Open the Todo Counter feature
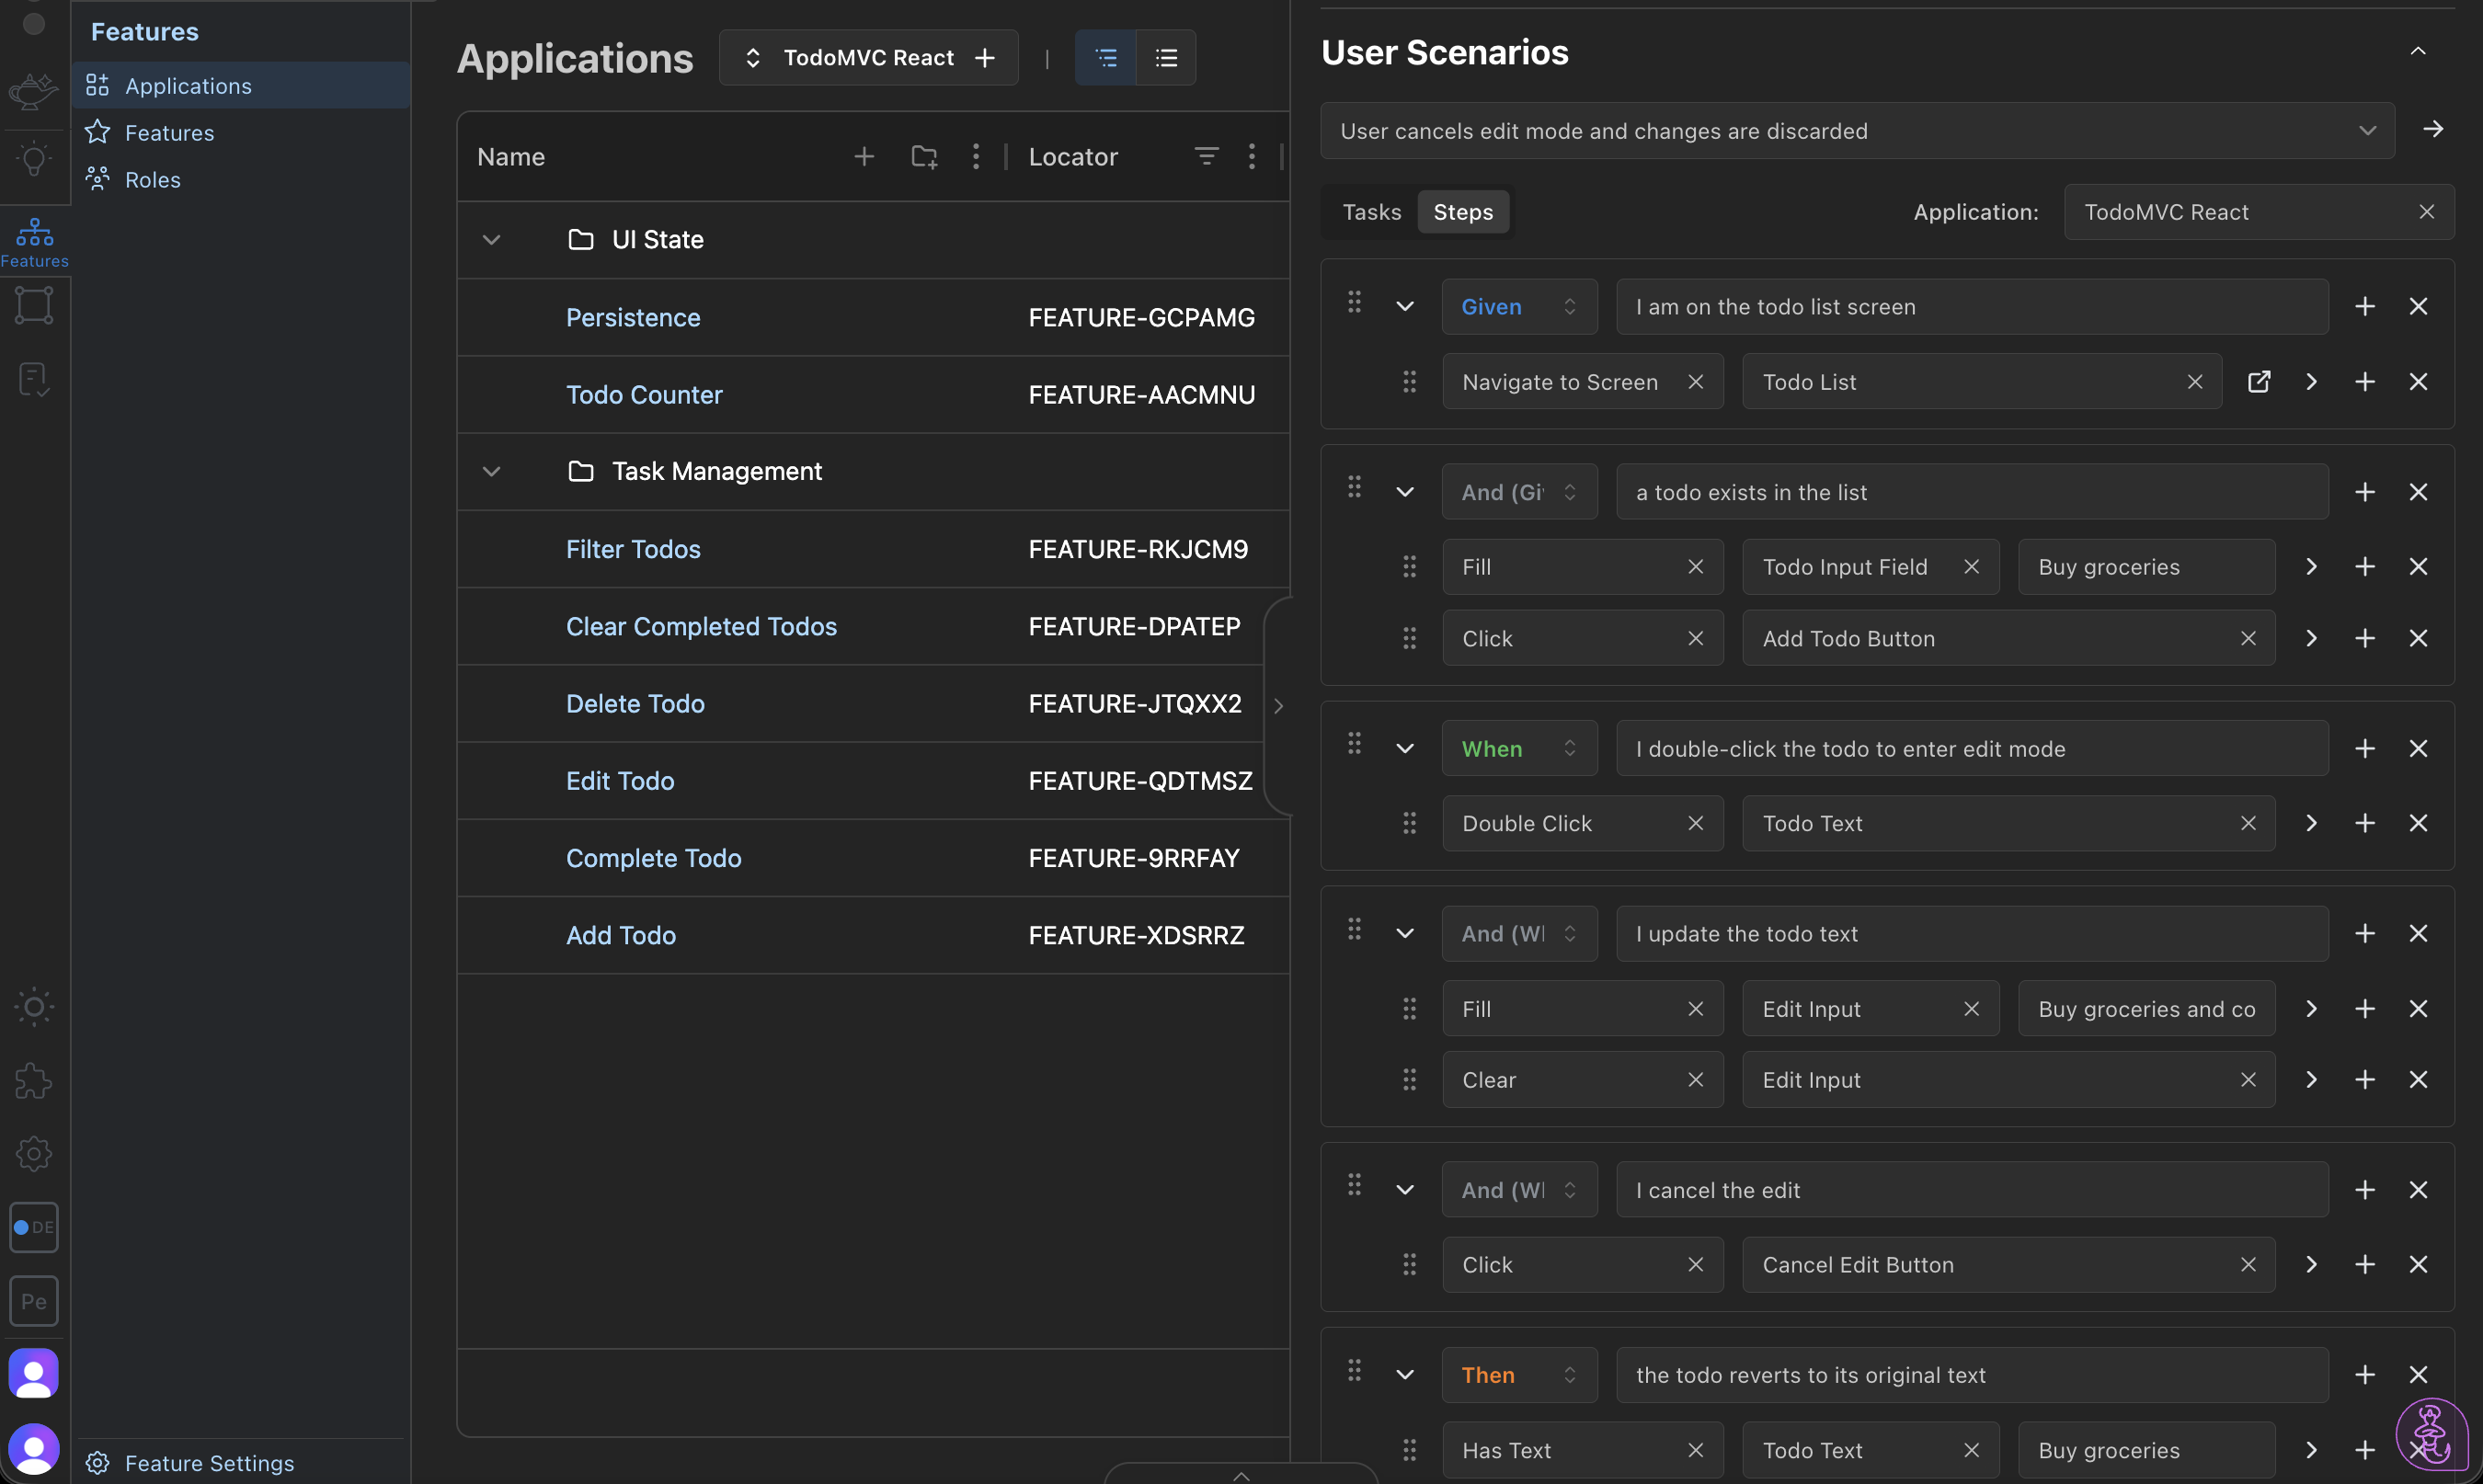 [644, 394]
